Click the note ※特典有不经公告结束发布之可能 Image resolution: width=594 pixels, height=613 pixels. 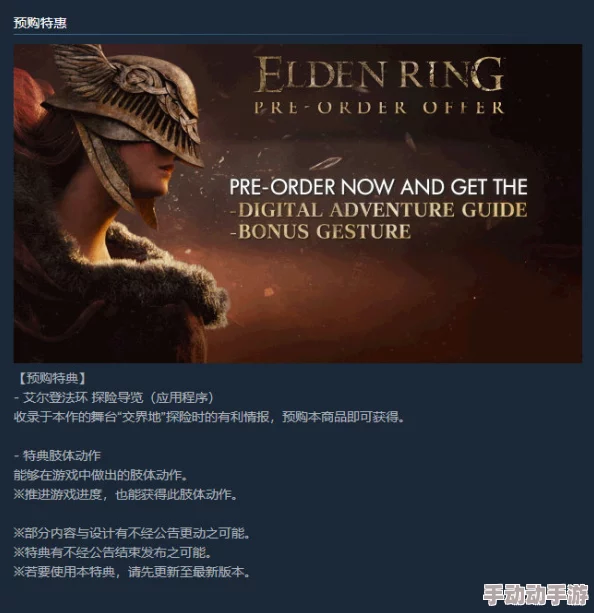pyautogui.click(x=113, y=552)
